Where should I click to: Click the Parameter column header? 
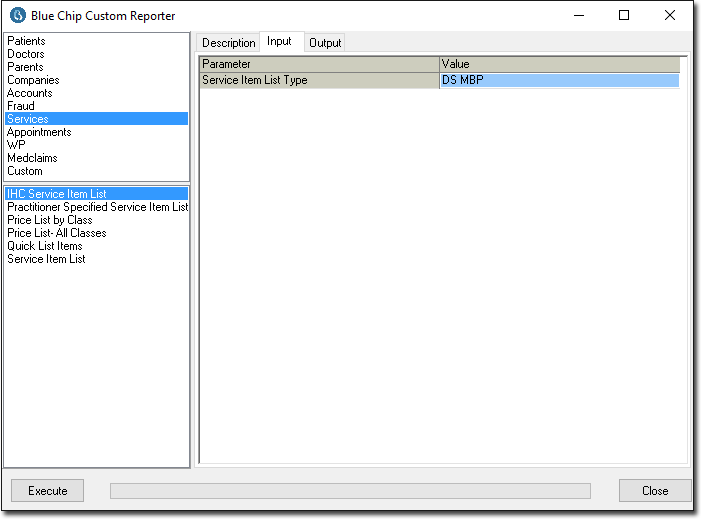click(319, 65)
